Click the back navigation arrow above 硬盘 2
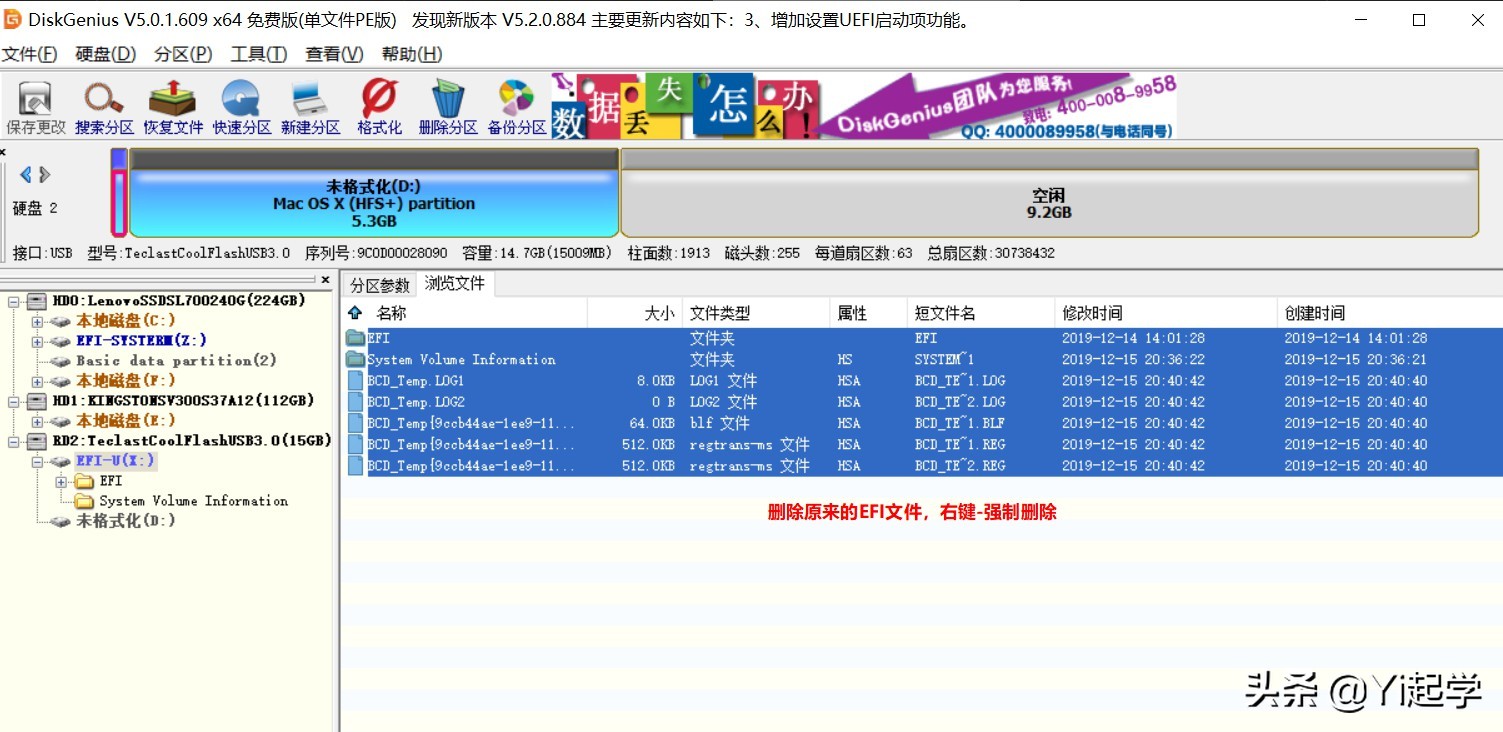Viewport: 1503px width, 732px height. pyautogui.click(x=27, y=173)
